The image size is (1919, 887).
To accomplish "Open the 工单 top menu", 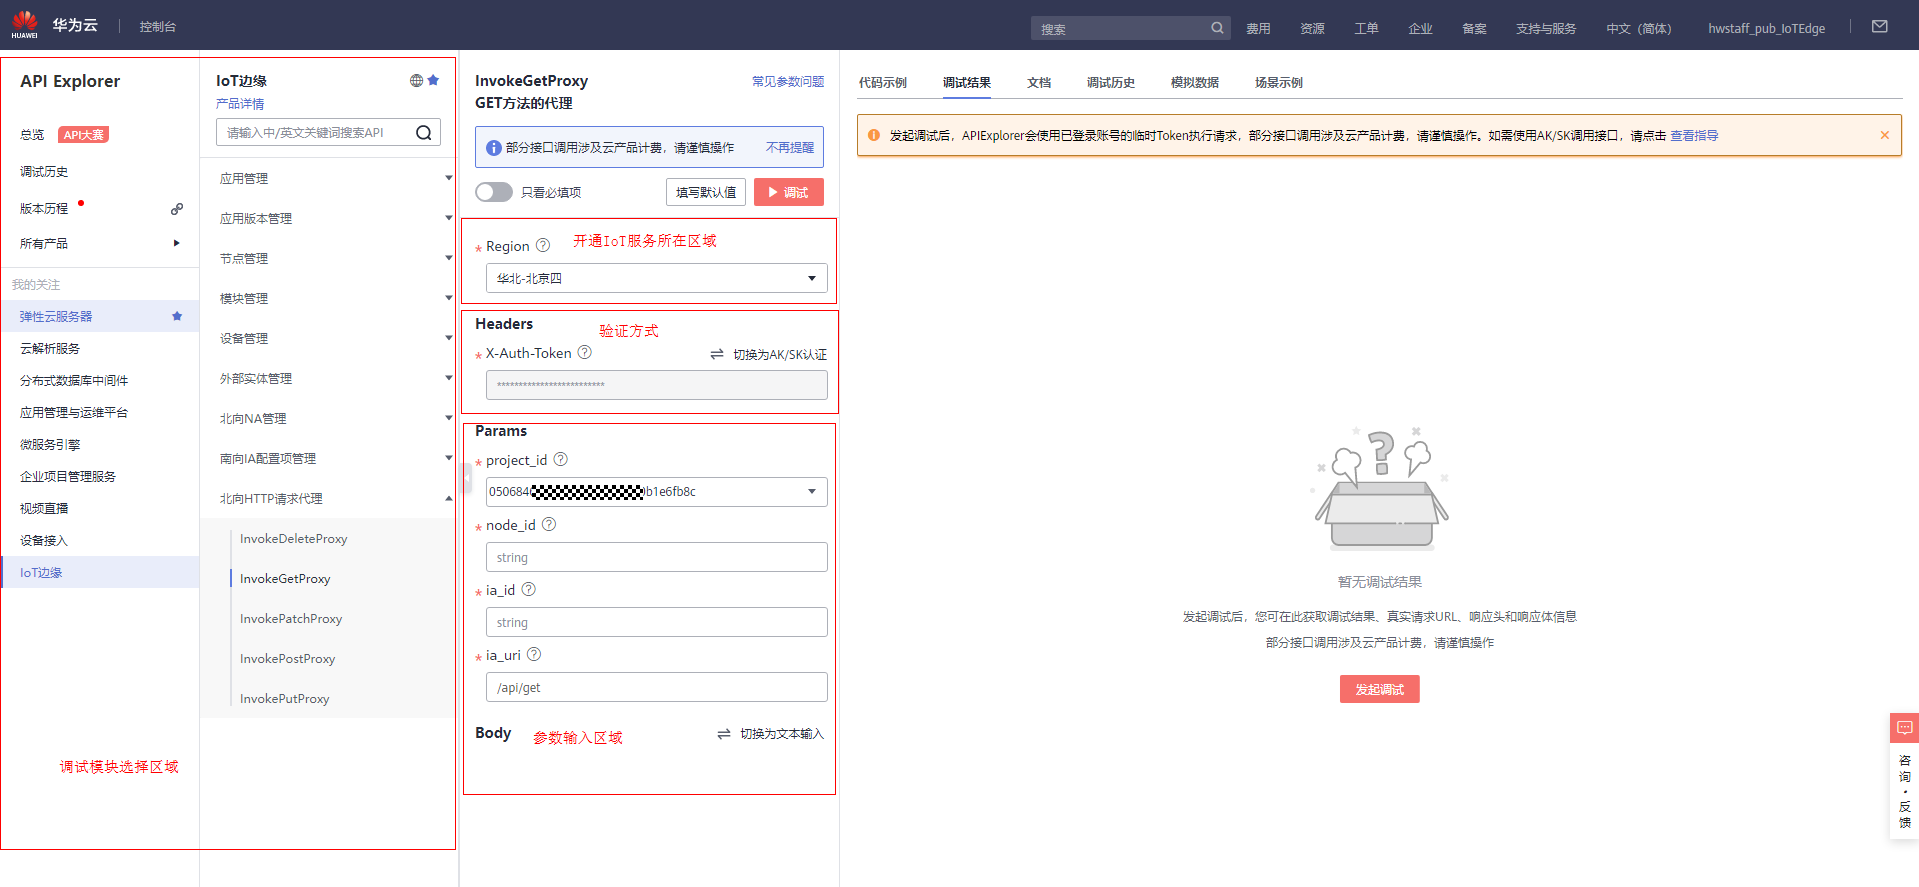I will (1366, 28).
